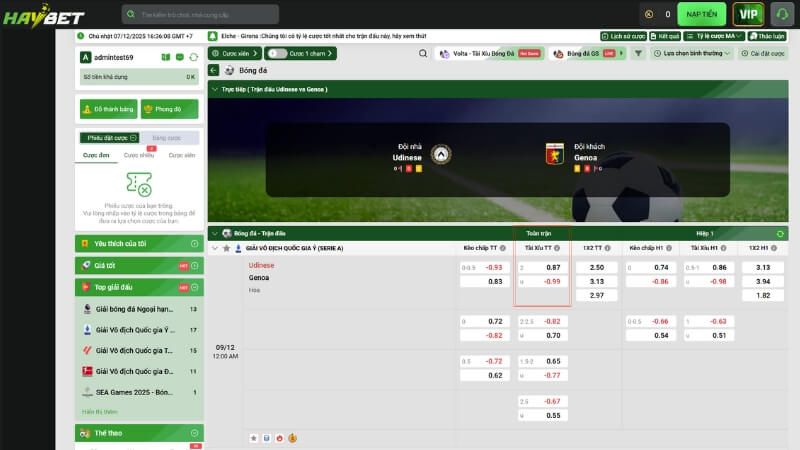Click the magnifier icon left of Volta

point(423,53)
